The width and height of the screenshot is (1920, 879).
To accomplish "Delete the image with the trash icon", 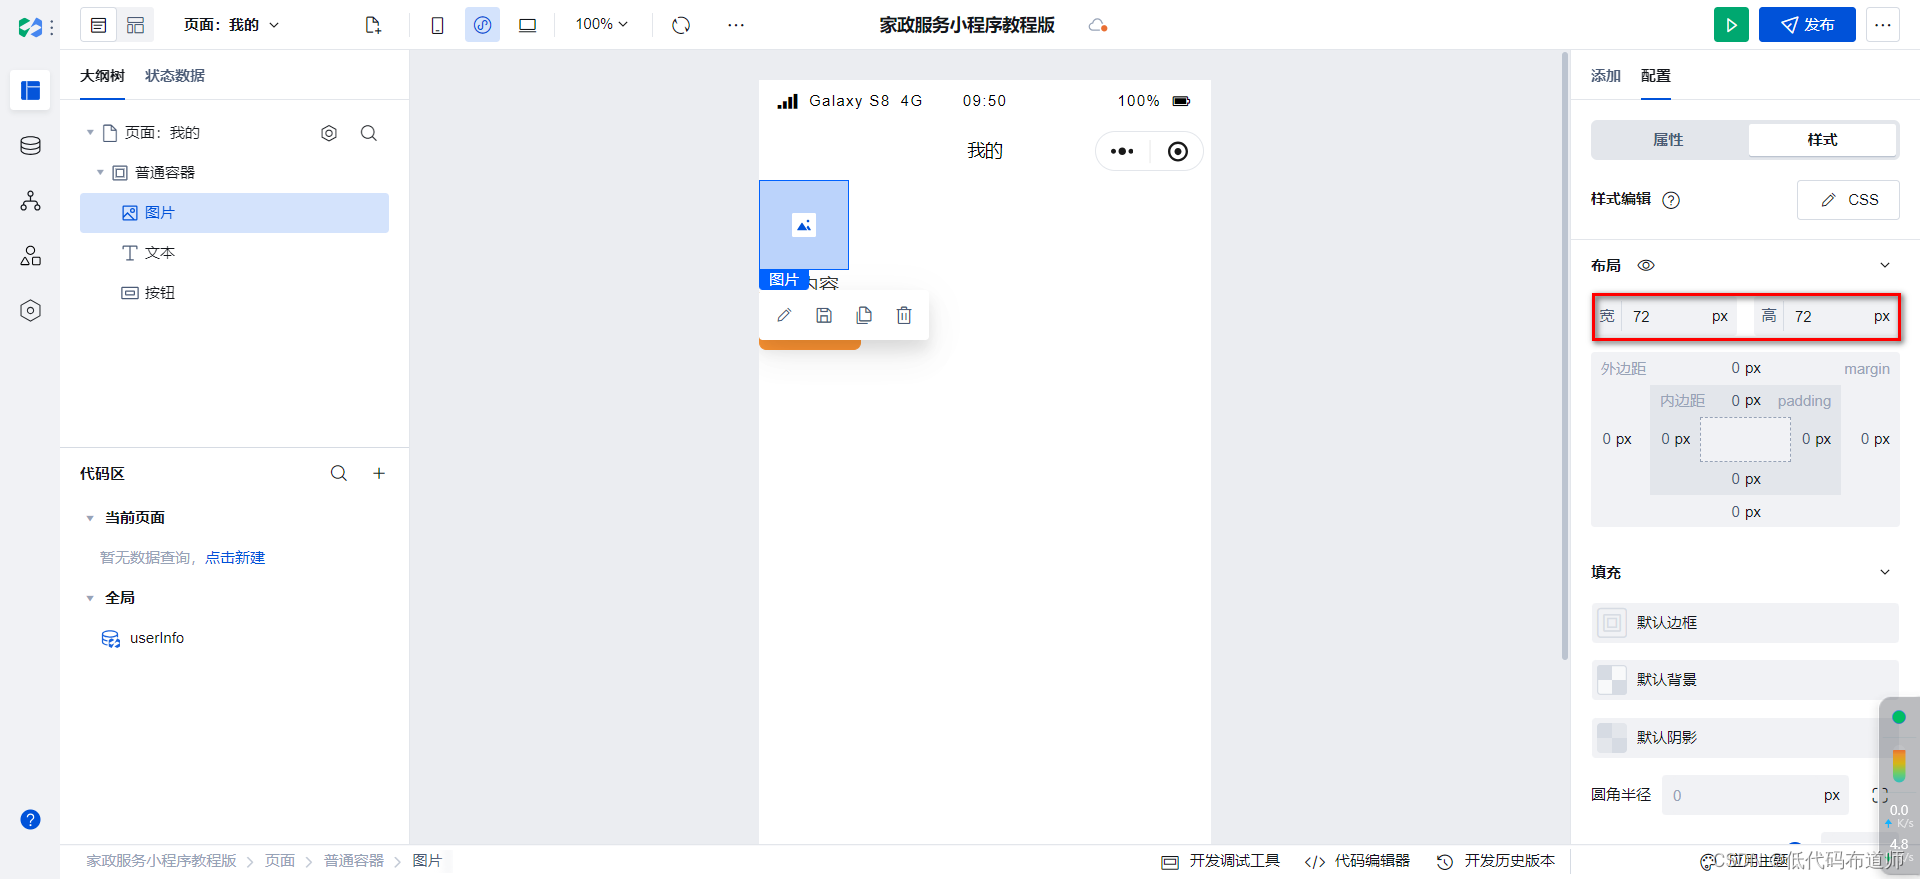I will pyautogui.click(x=904, y=315).
